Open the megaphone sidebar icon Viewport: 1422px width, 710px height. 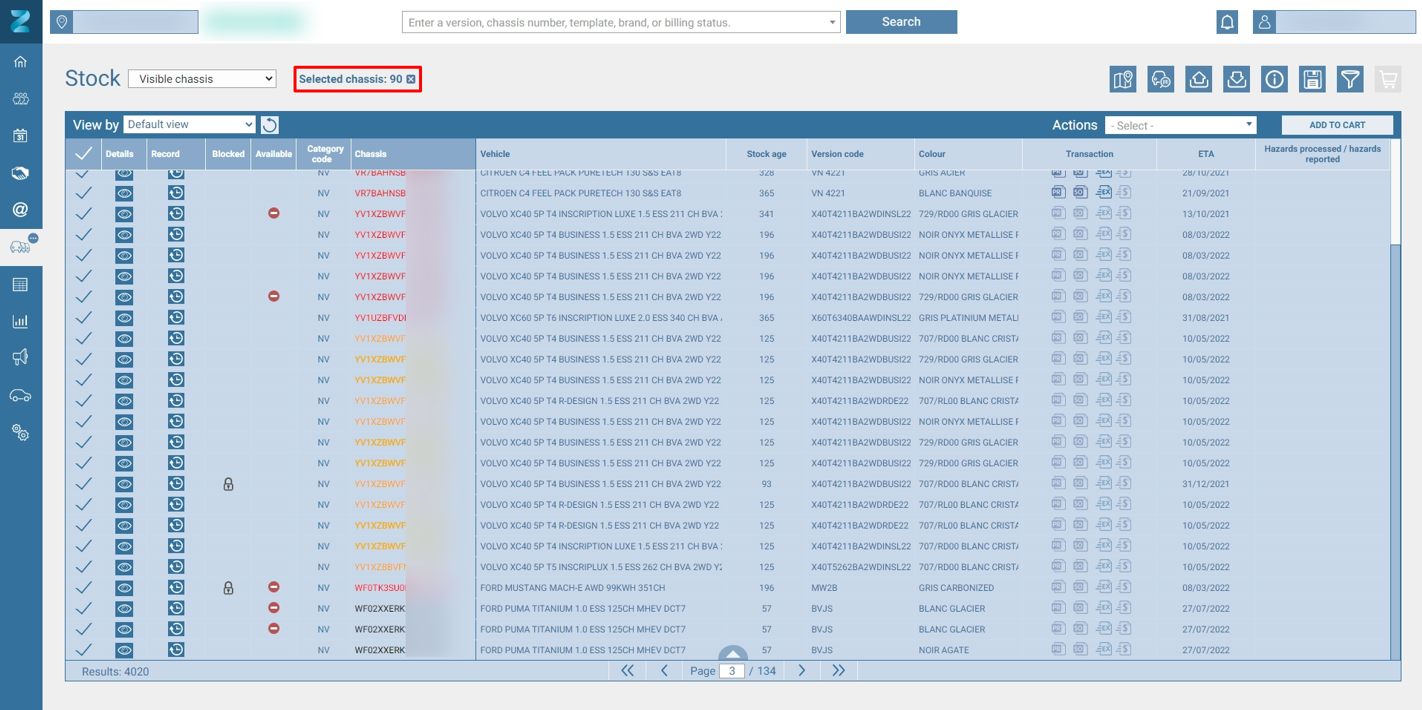pyautogui.click(x=20, y=358)
